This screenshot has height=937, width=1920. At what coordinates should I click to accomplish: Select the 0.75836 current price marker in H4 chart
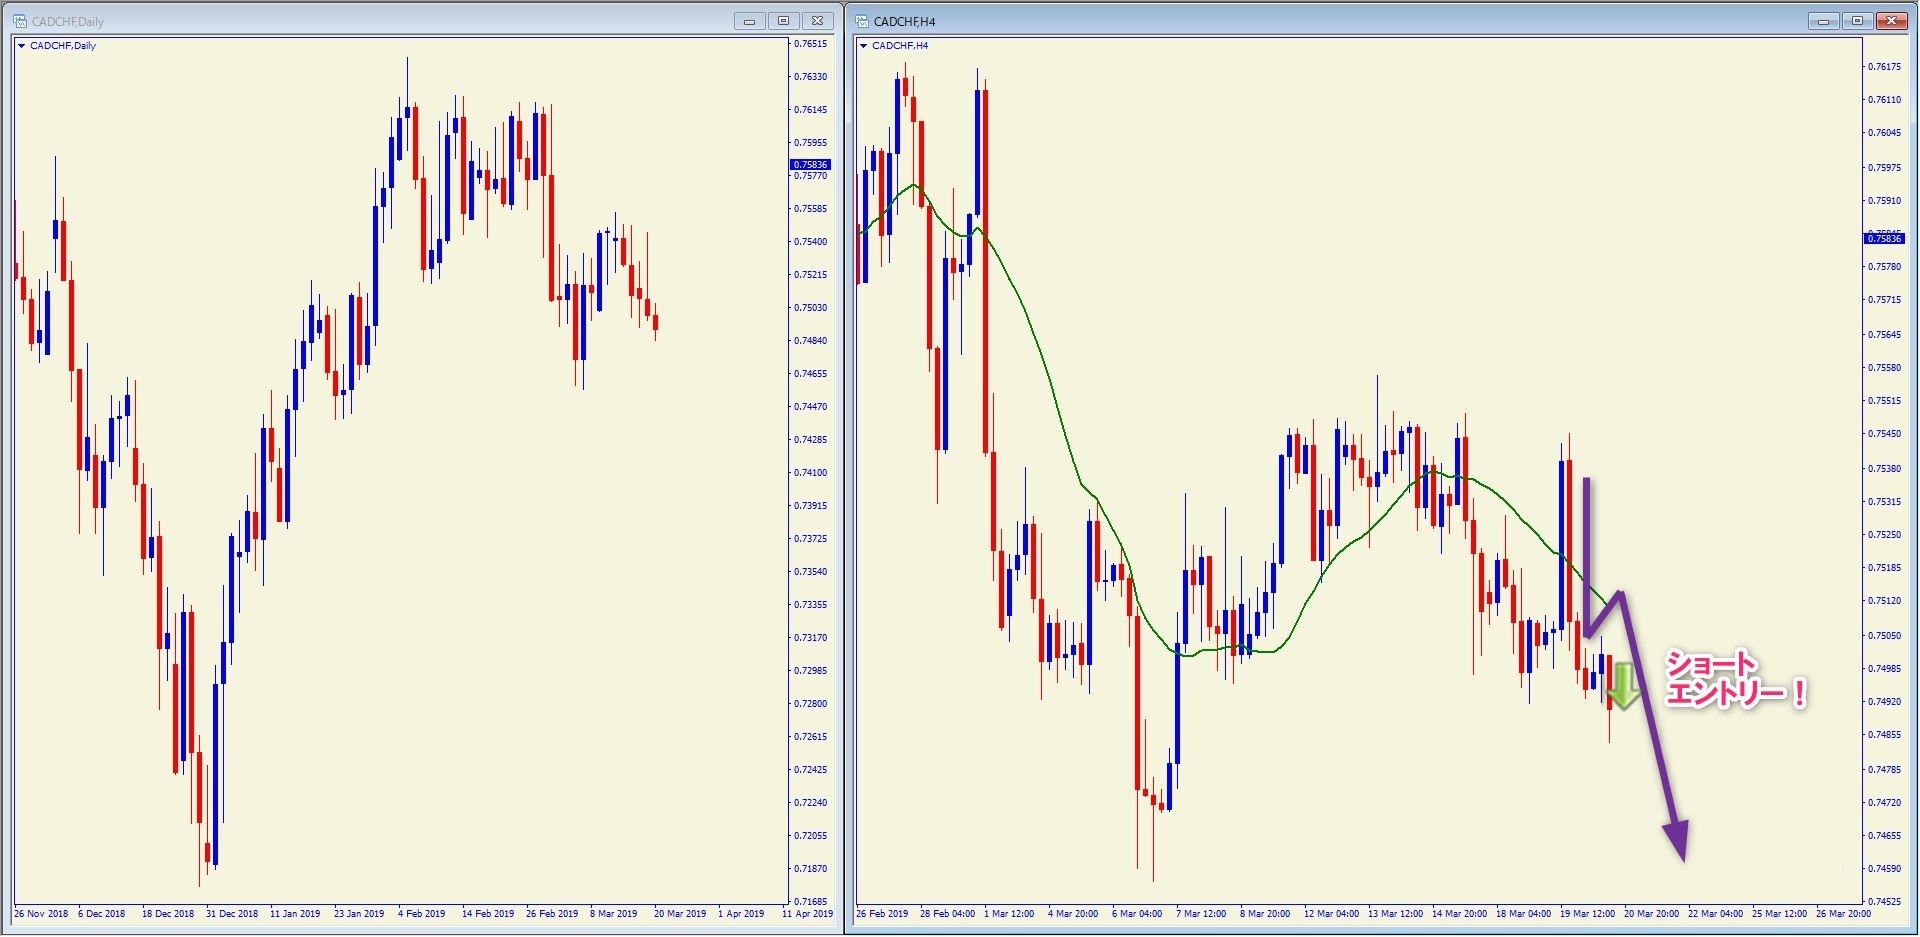tap(1884, 238)
